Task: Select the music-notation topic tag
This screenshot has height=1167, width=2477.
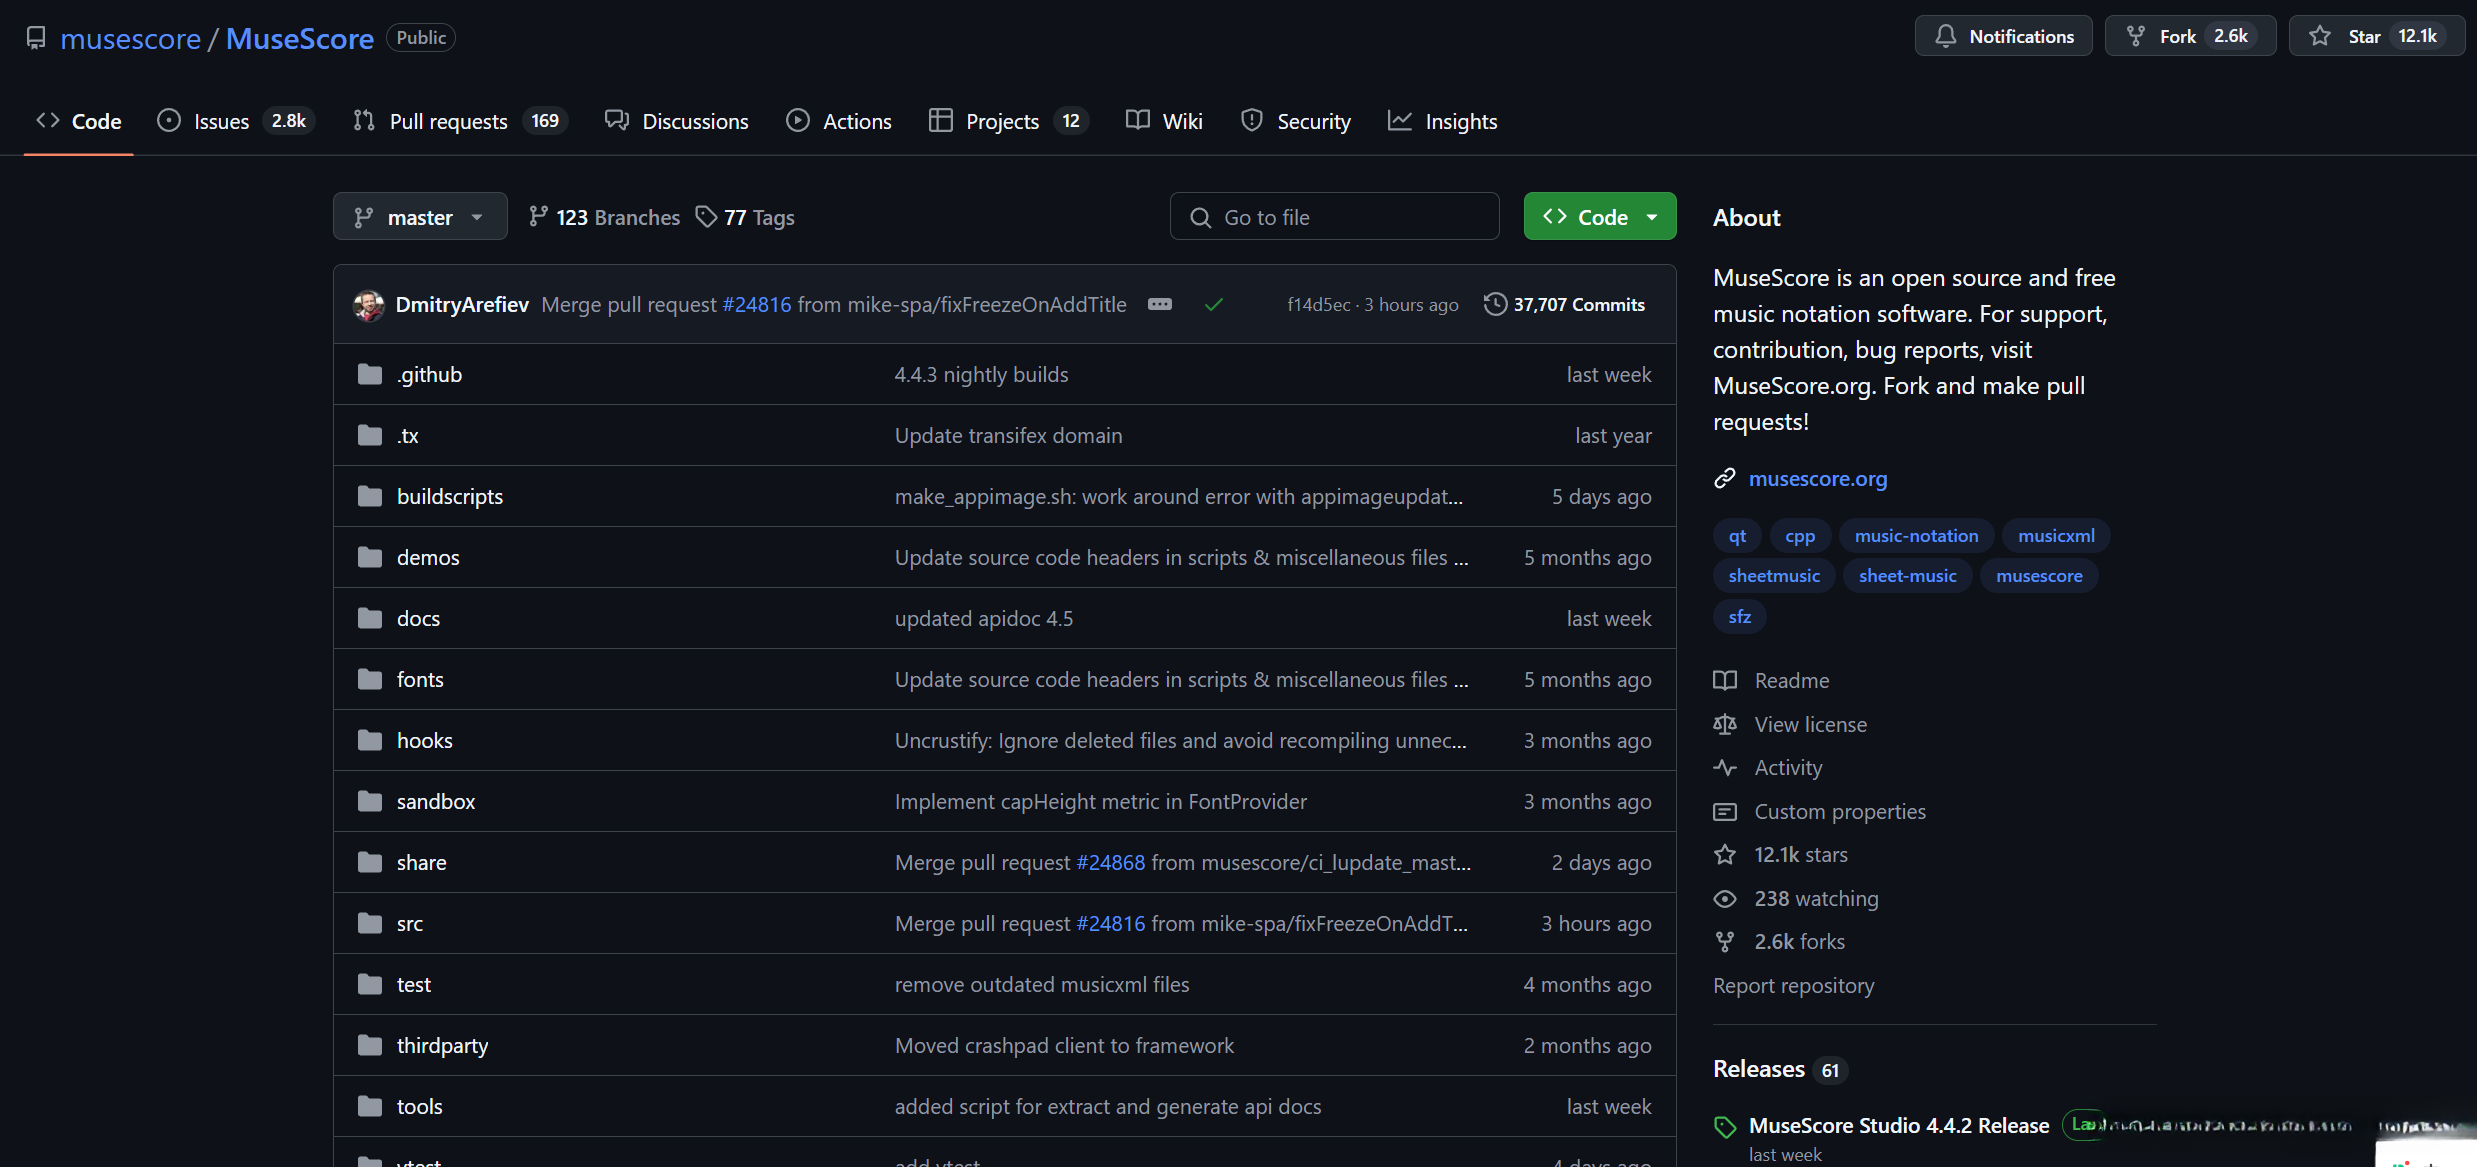Action: (x=1915, y=536)
